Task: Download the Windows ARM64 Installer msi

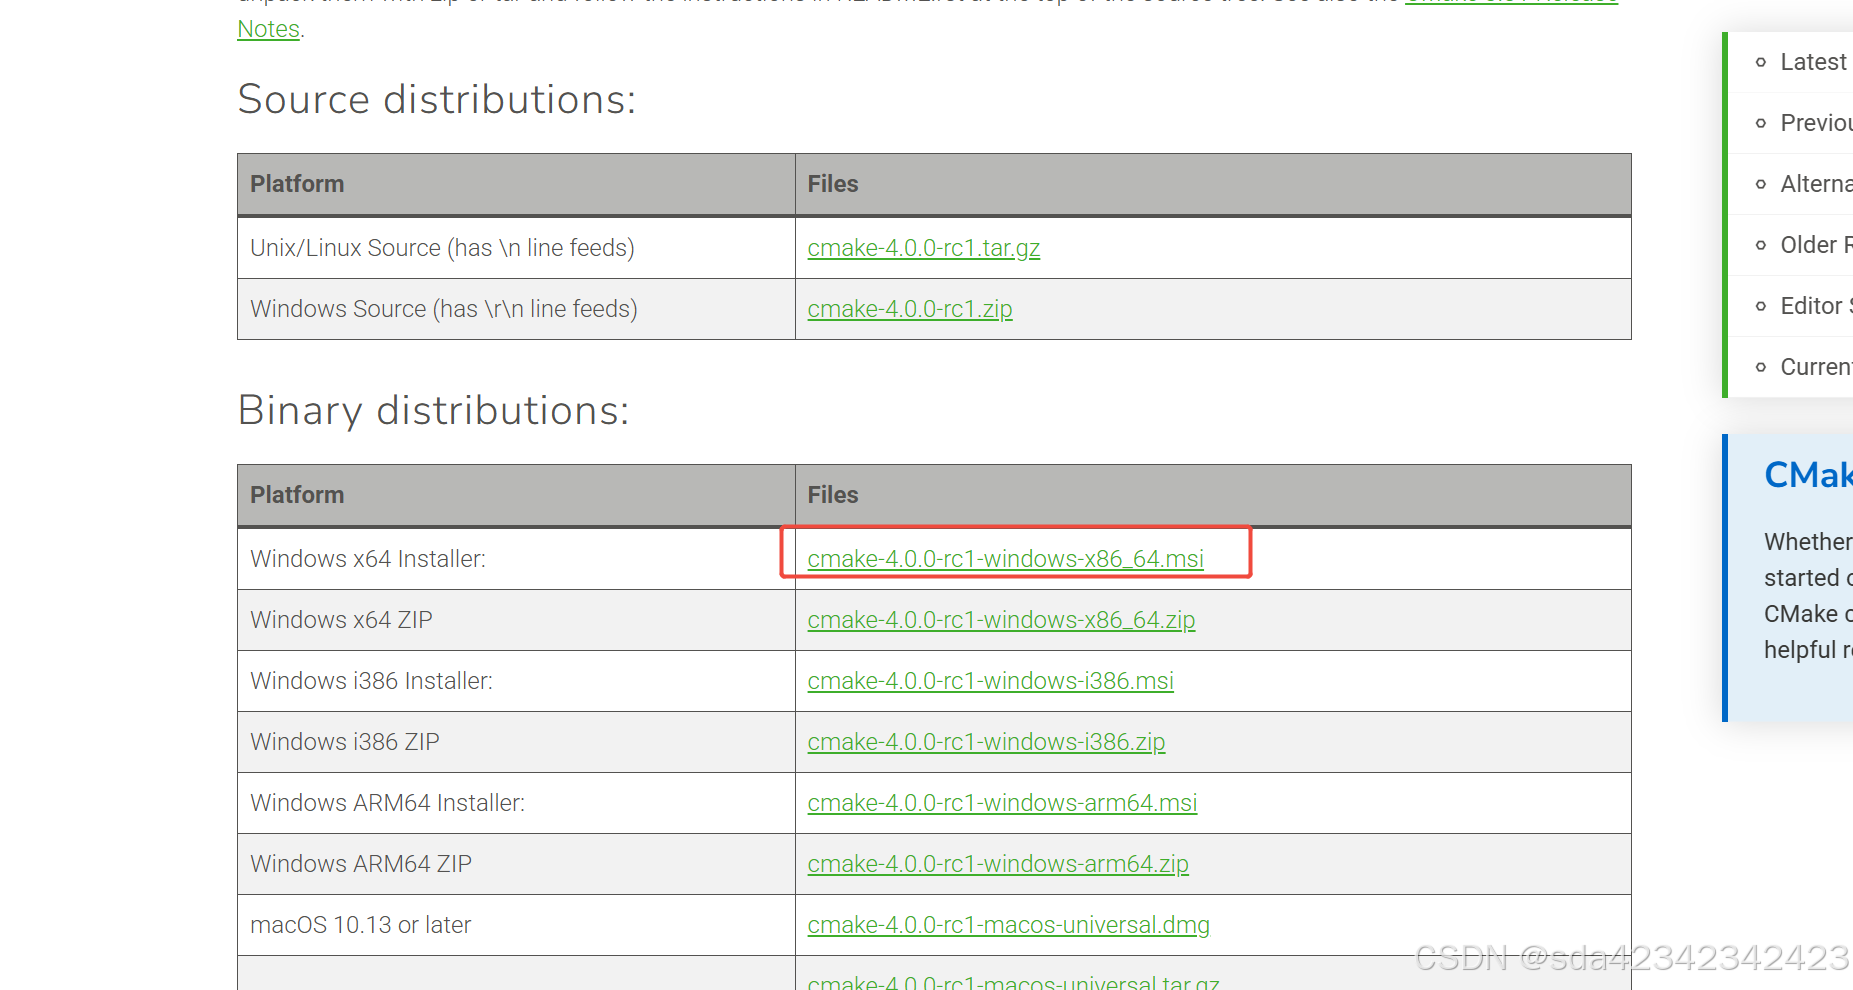Action: (1001, 802)
